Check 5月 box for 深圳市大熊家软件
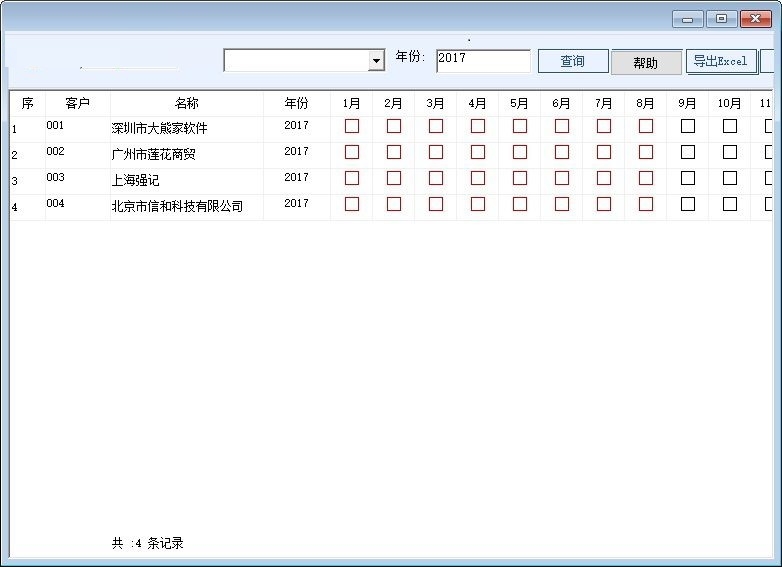This screenshot has width=782, height=567. click(520, 126)
